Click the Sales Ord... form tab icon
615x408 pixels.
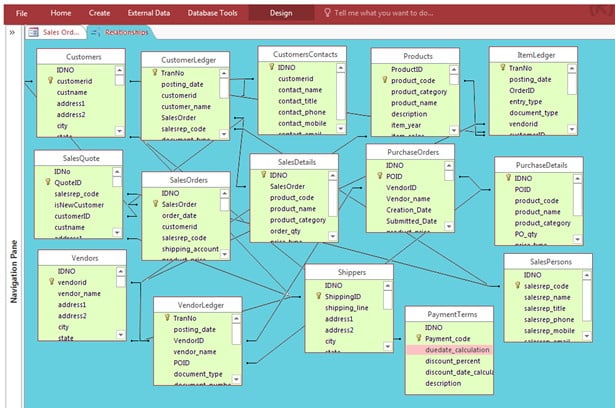33,32
